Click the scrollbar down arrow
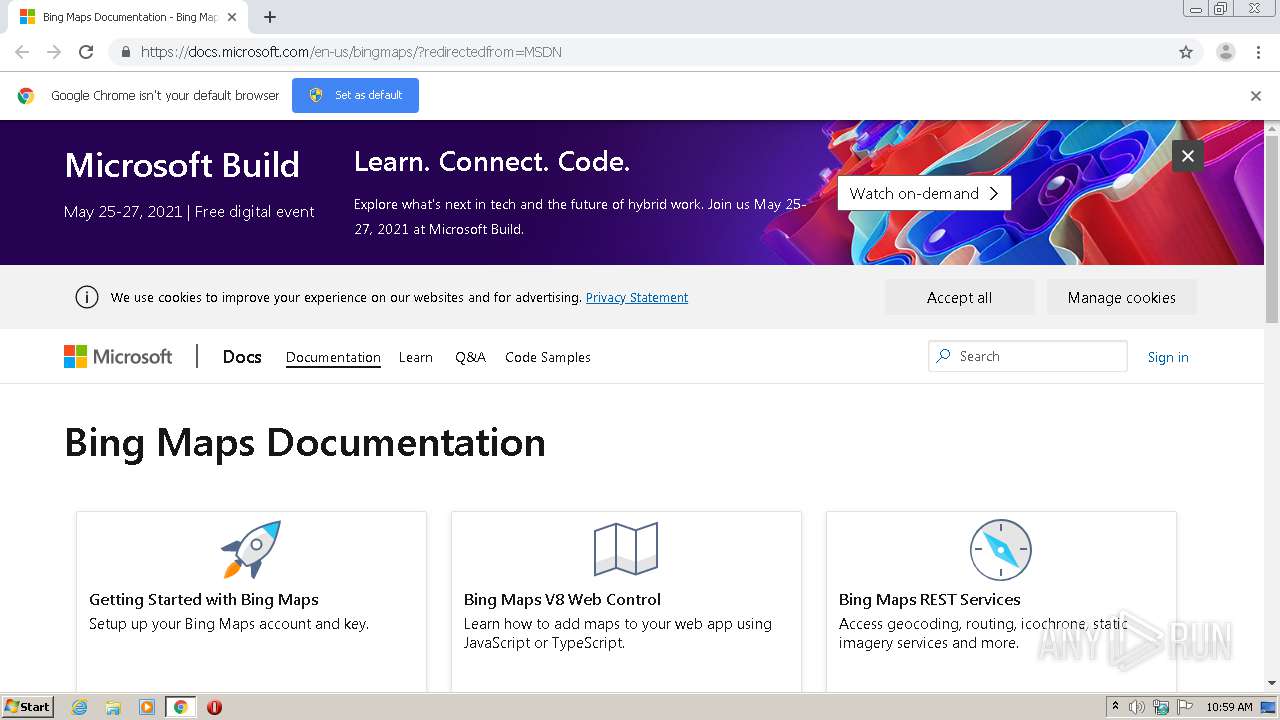Viewport: 1280px width, 720px height. pyautogui.click(x=1272, y=683)
